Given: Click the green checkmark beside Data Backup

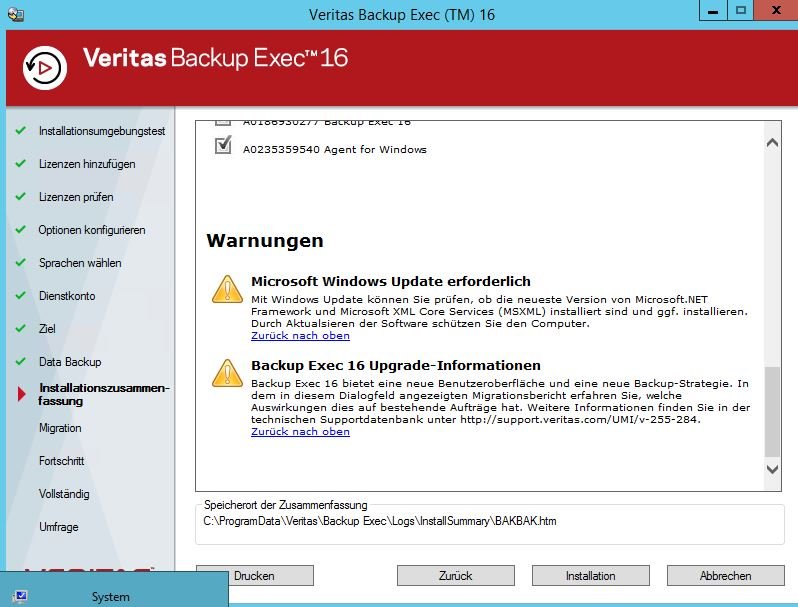Looking at the screenshot, I should tap(20, 361).
